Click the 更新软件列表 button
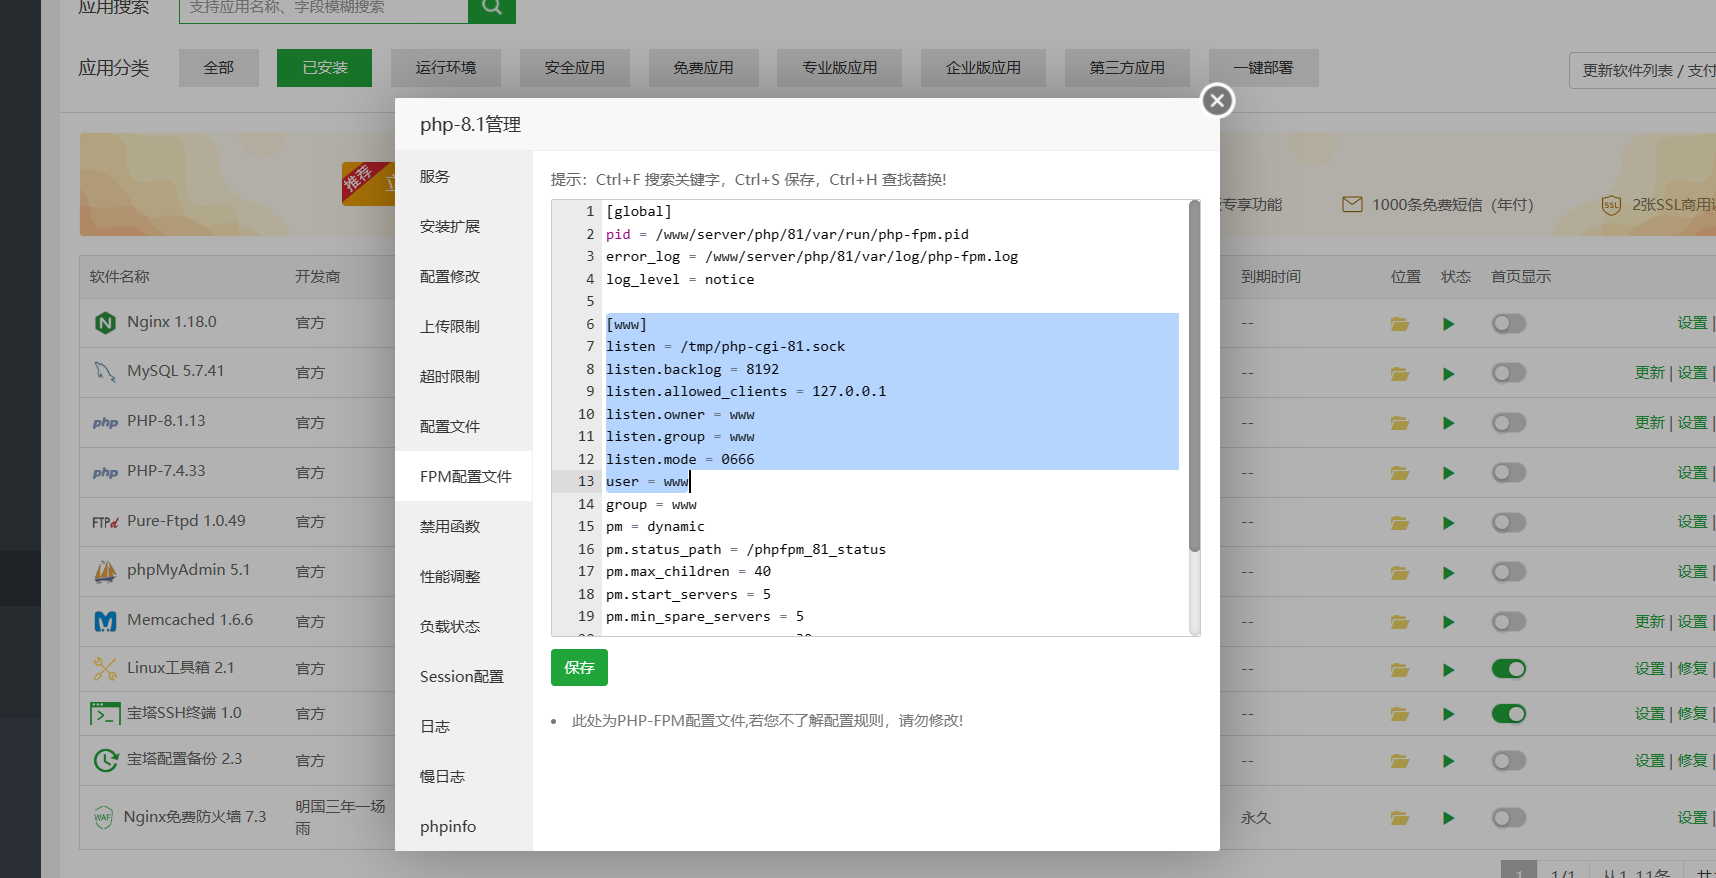This screenshot has width=1716, height=878. 1642,70
